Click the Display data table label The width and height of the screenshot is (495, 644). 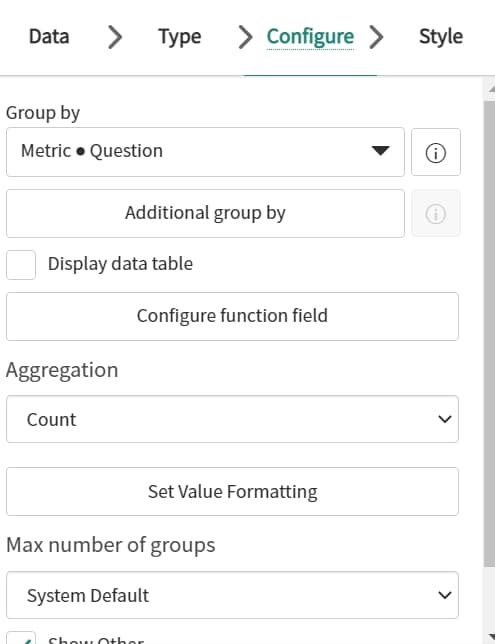(x=120, y=264)
